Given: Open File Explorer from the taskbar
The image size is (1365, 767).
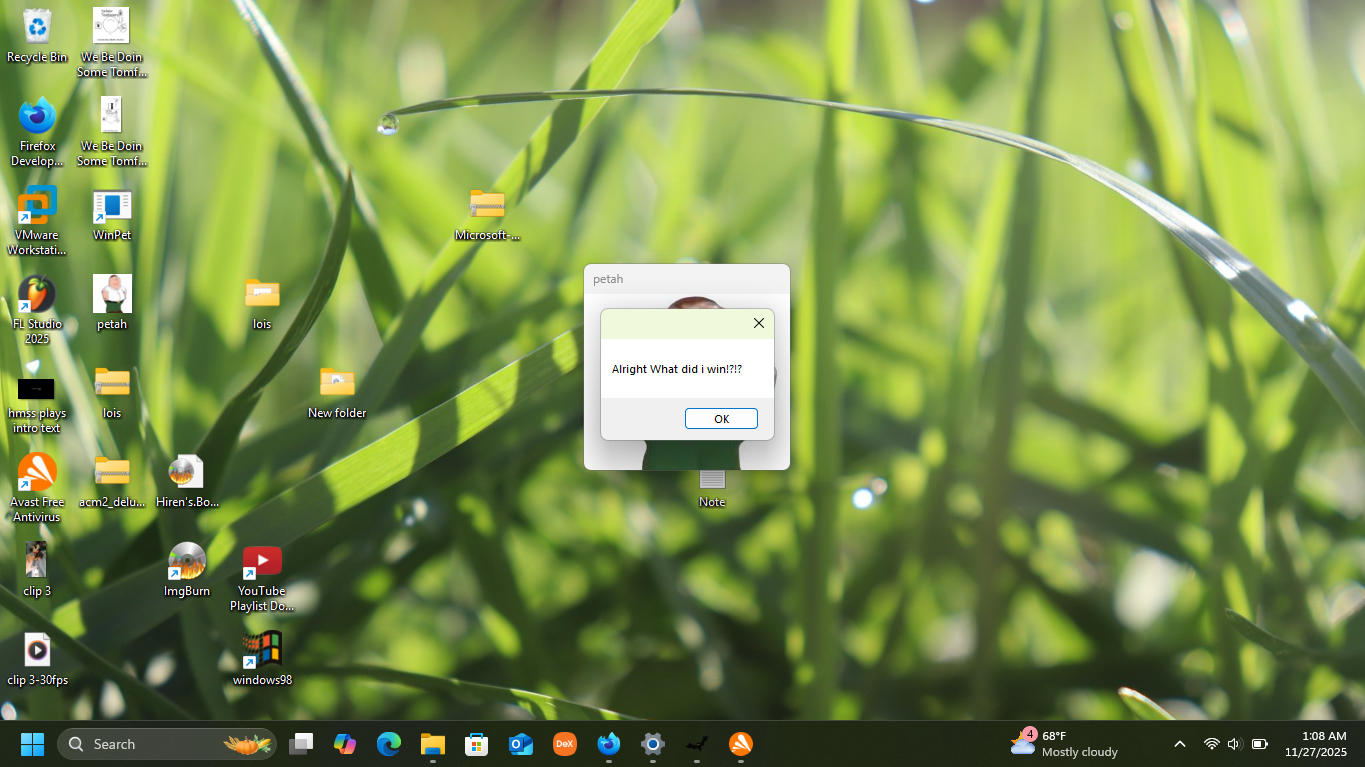Looking at the screenshot, I should (433, 744).
